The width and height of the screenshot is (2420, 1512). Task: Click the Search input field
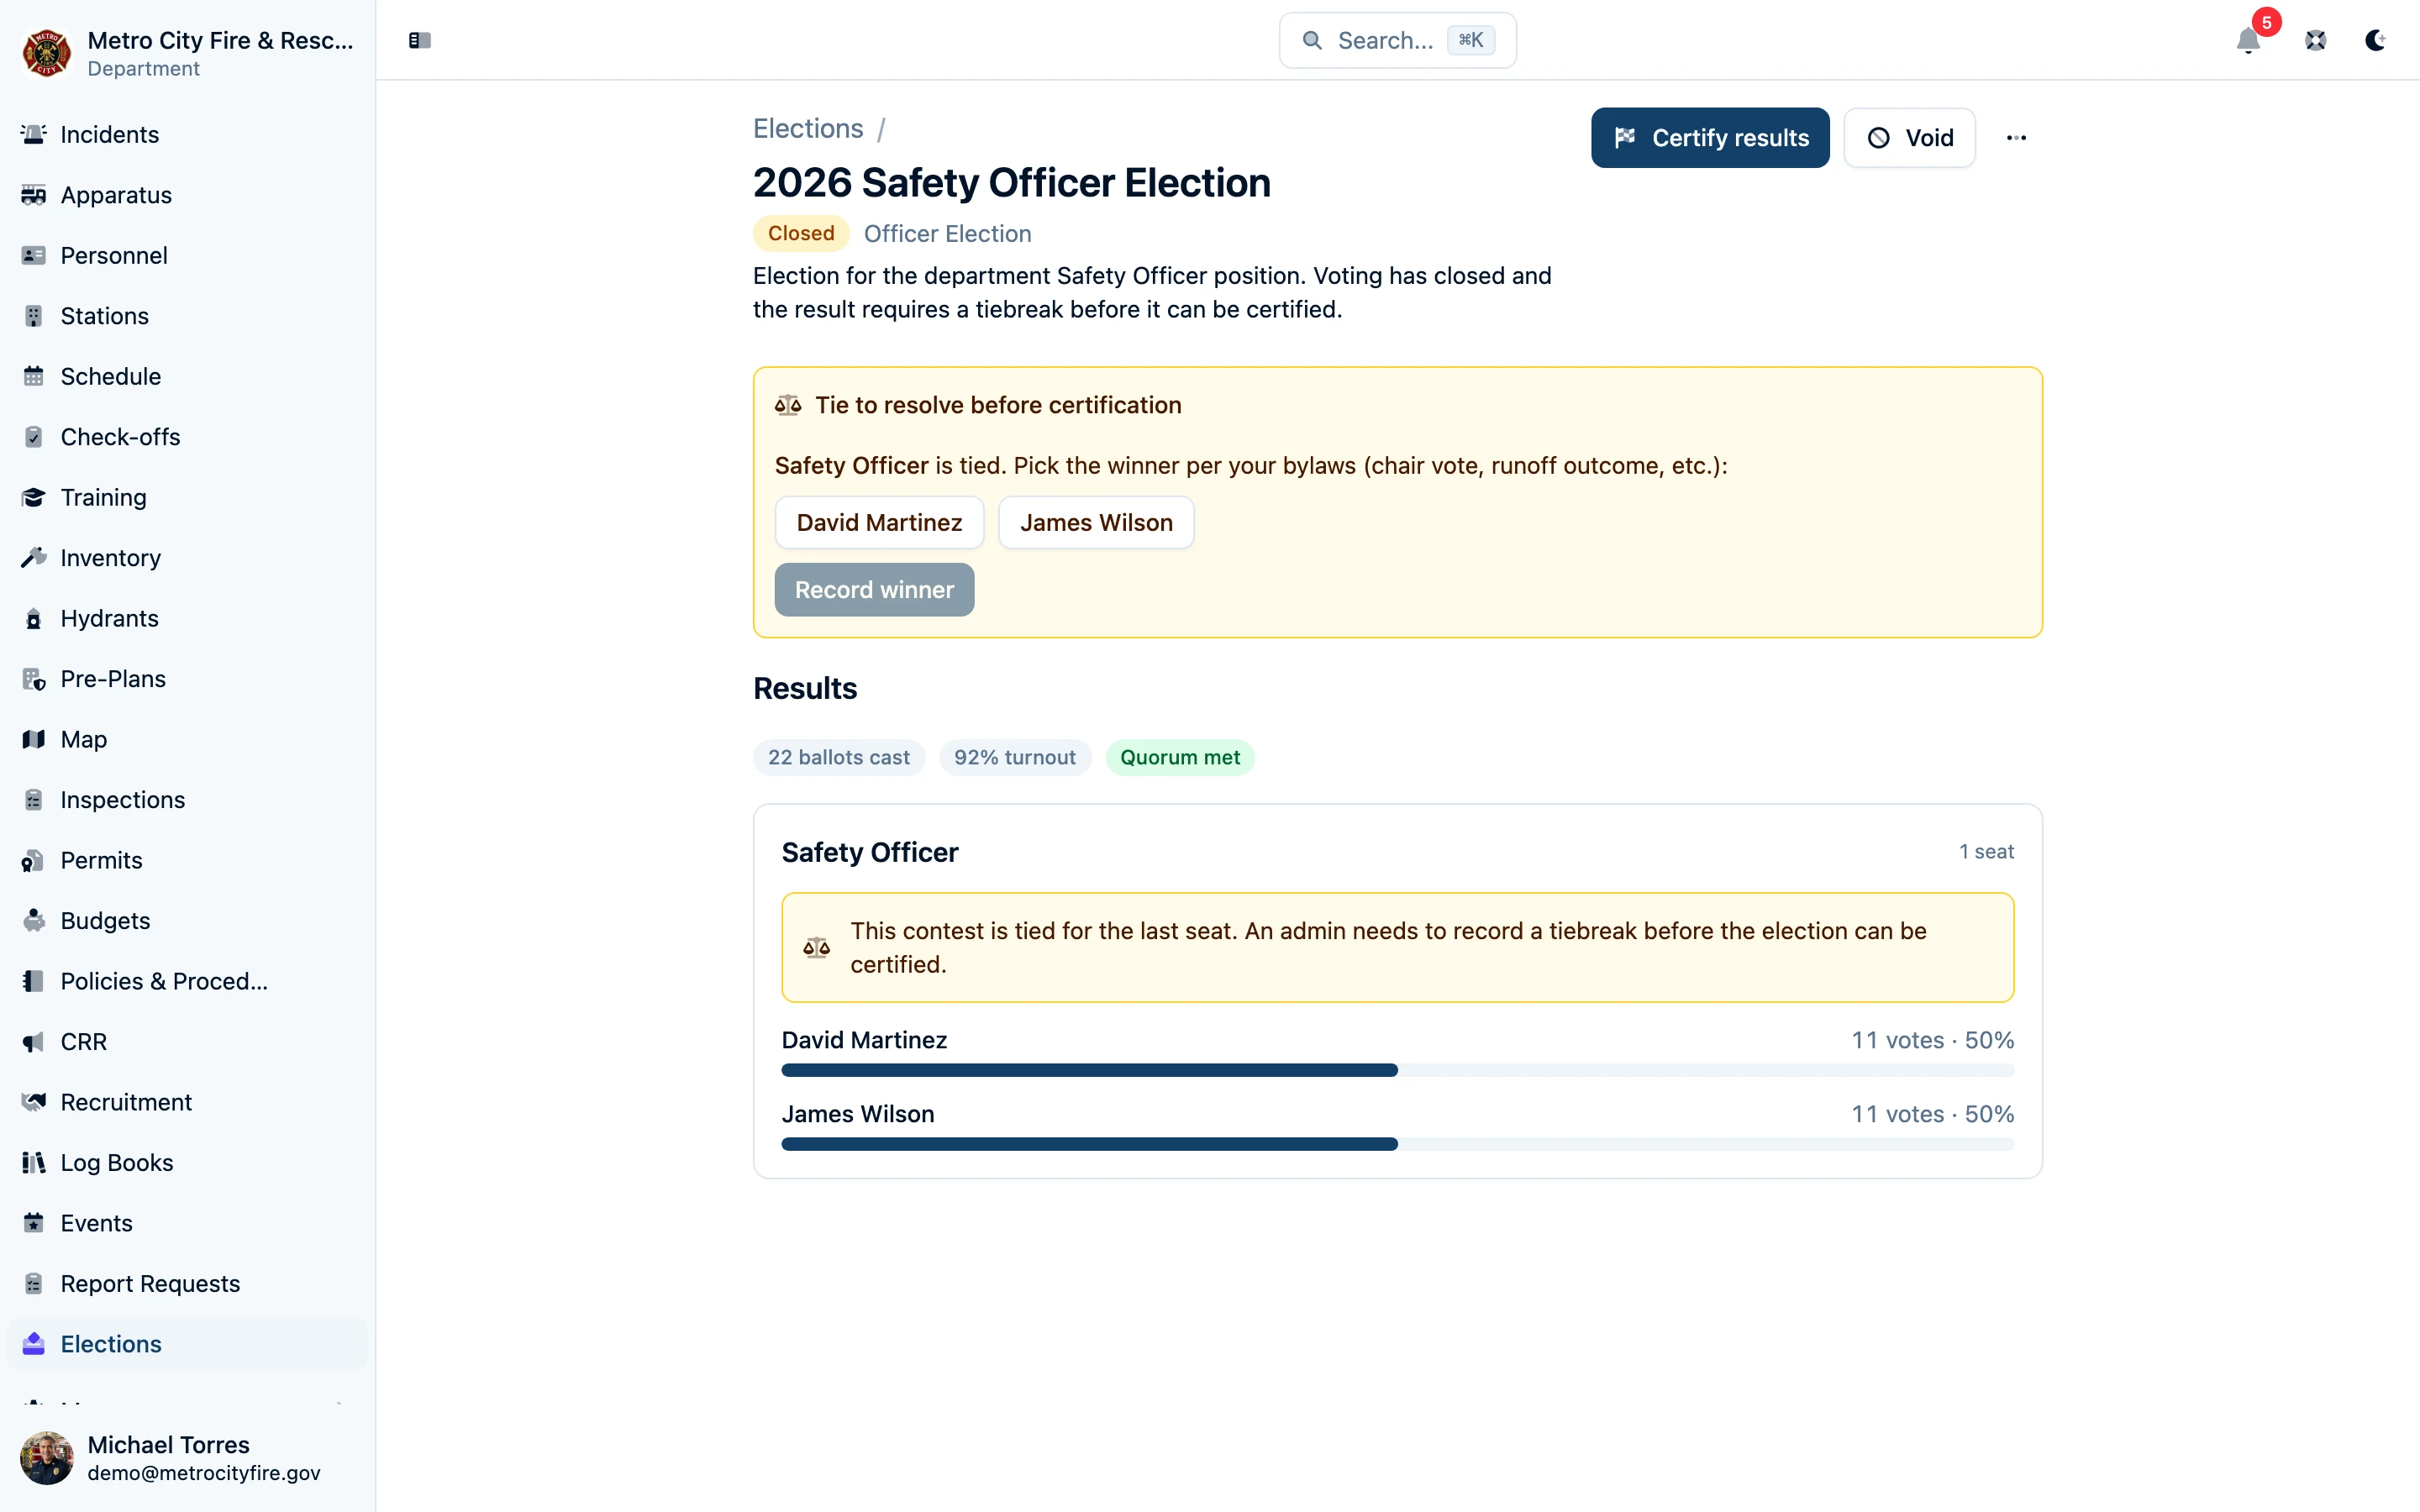[1397, 40]
